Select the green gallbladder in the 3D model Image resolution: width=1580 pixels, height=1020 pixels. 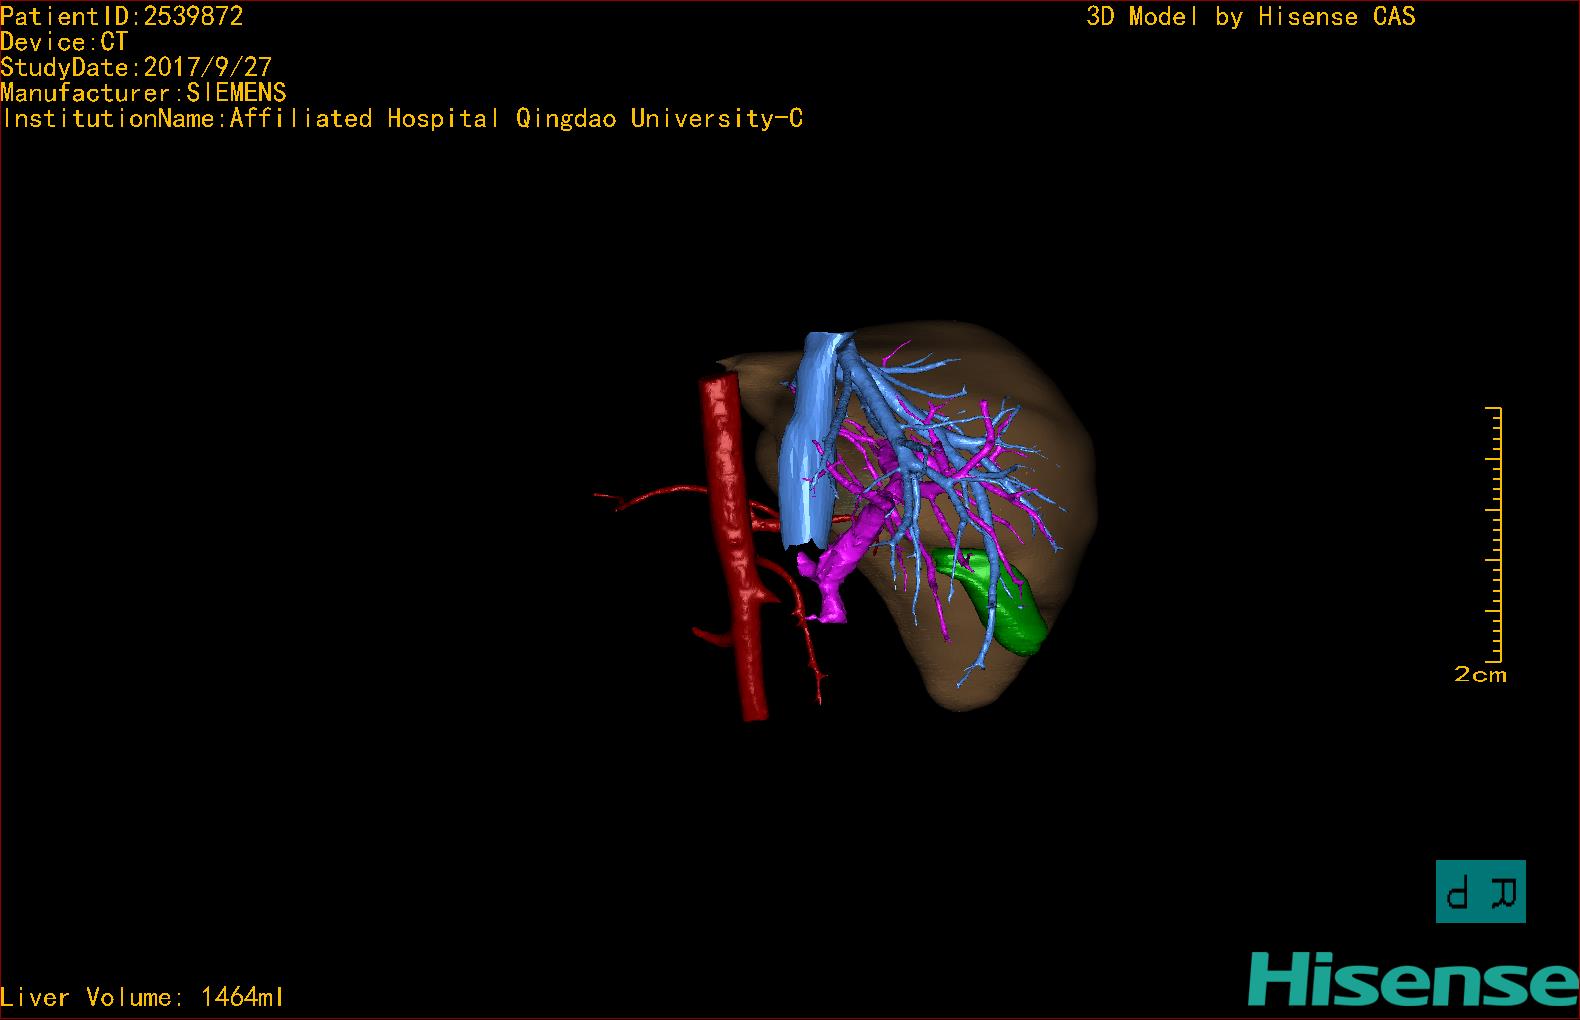point(1010,605)
